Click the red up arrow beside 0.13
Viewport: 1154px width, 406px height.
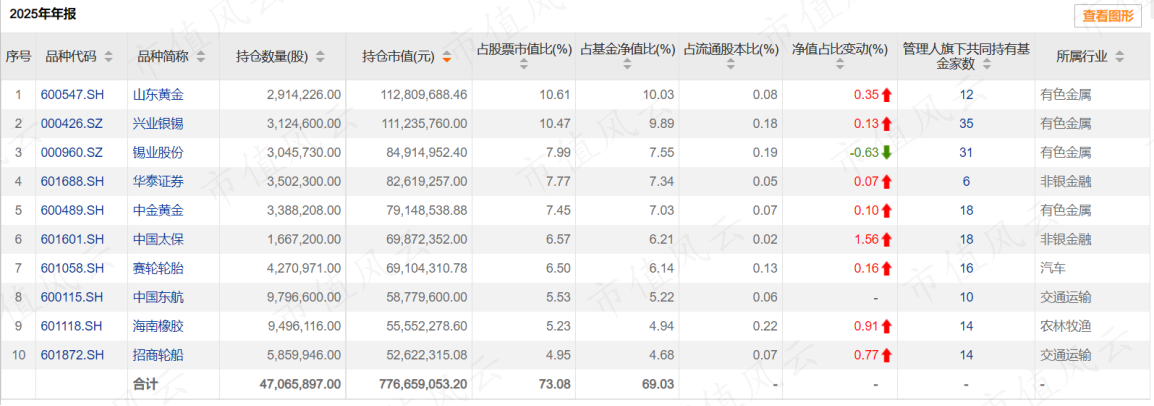(886, 124)
